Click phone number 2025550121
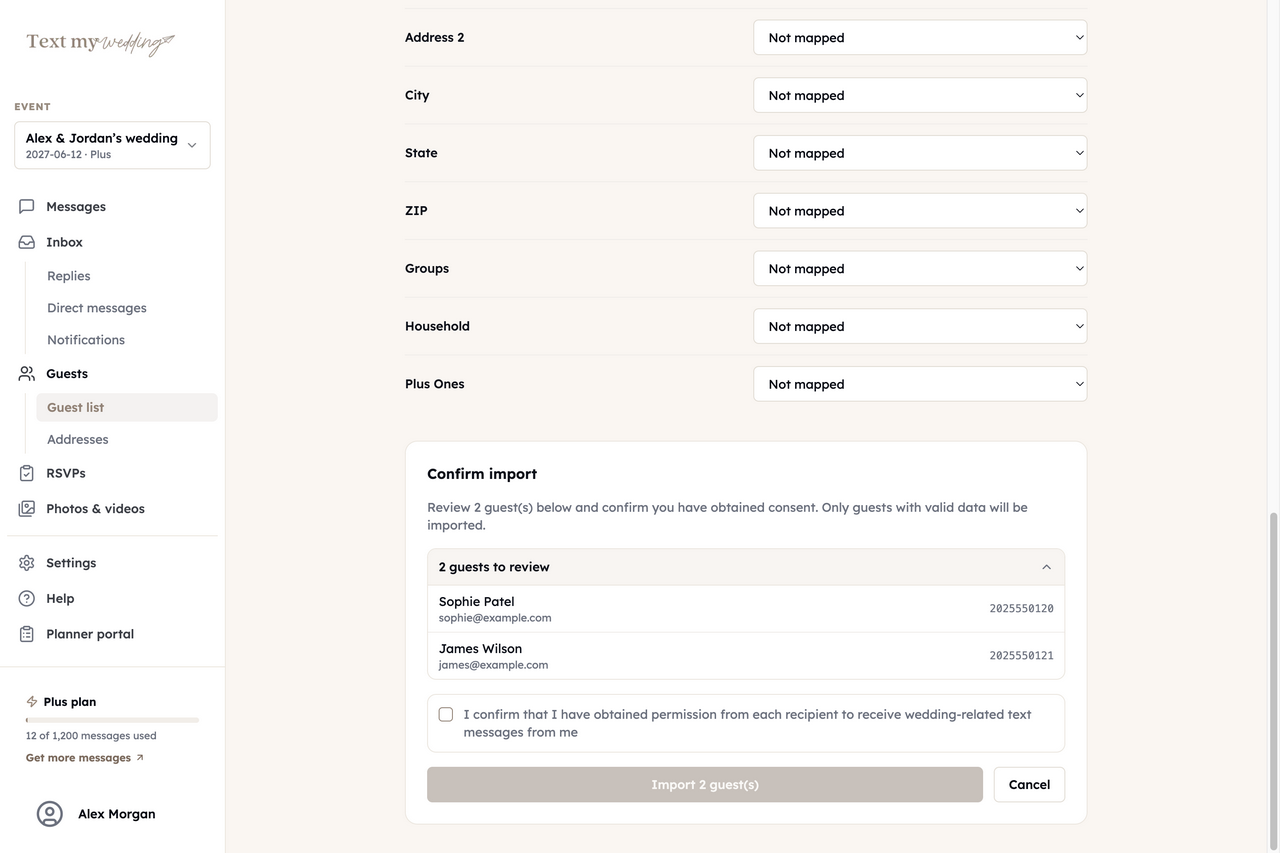 [1021, 656]
